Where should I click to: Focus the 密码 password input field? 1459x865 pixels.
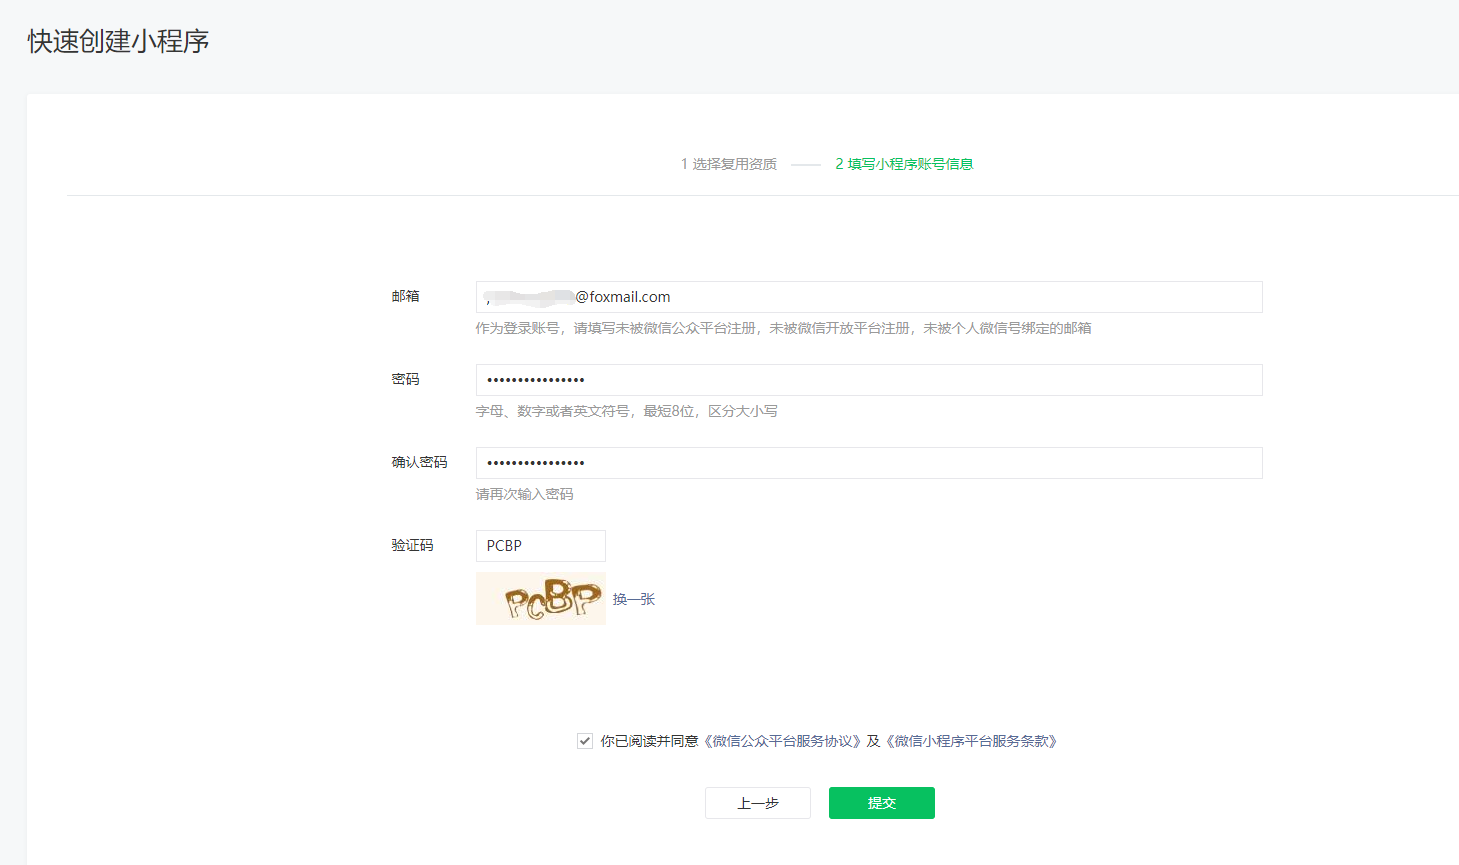click(868, 380)
